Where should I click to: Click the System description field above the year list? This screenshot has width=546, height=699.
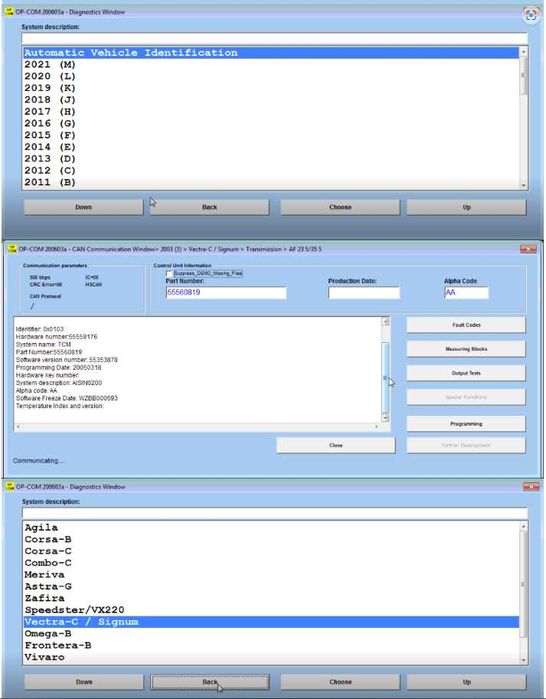275,38
